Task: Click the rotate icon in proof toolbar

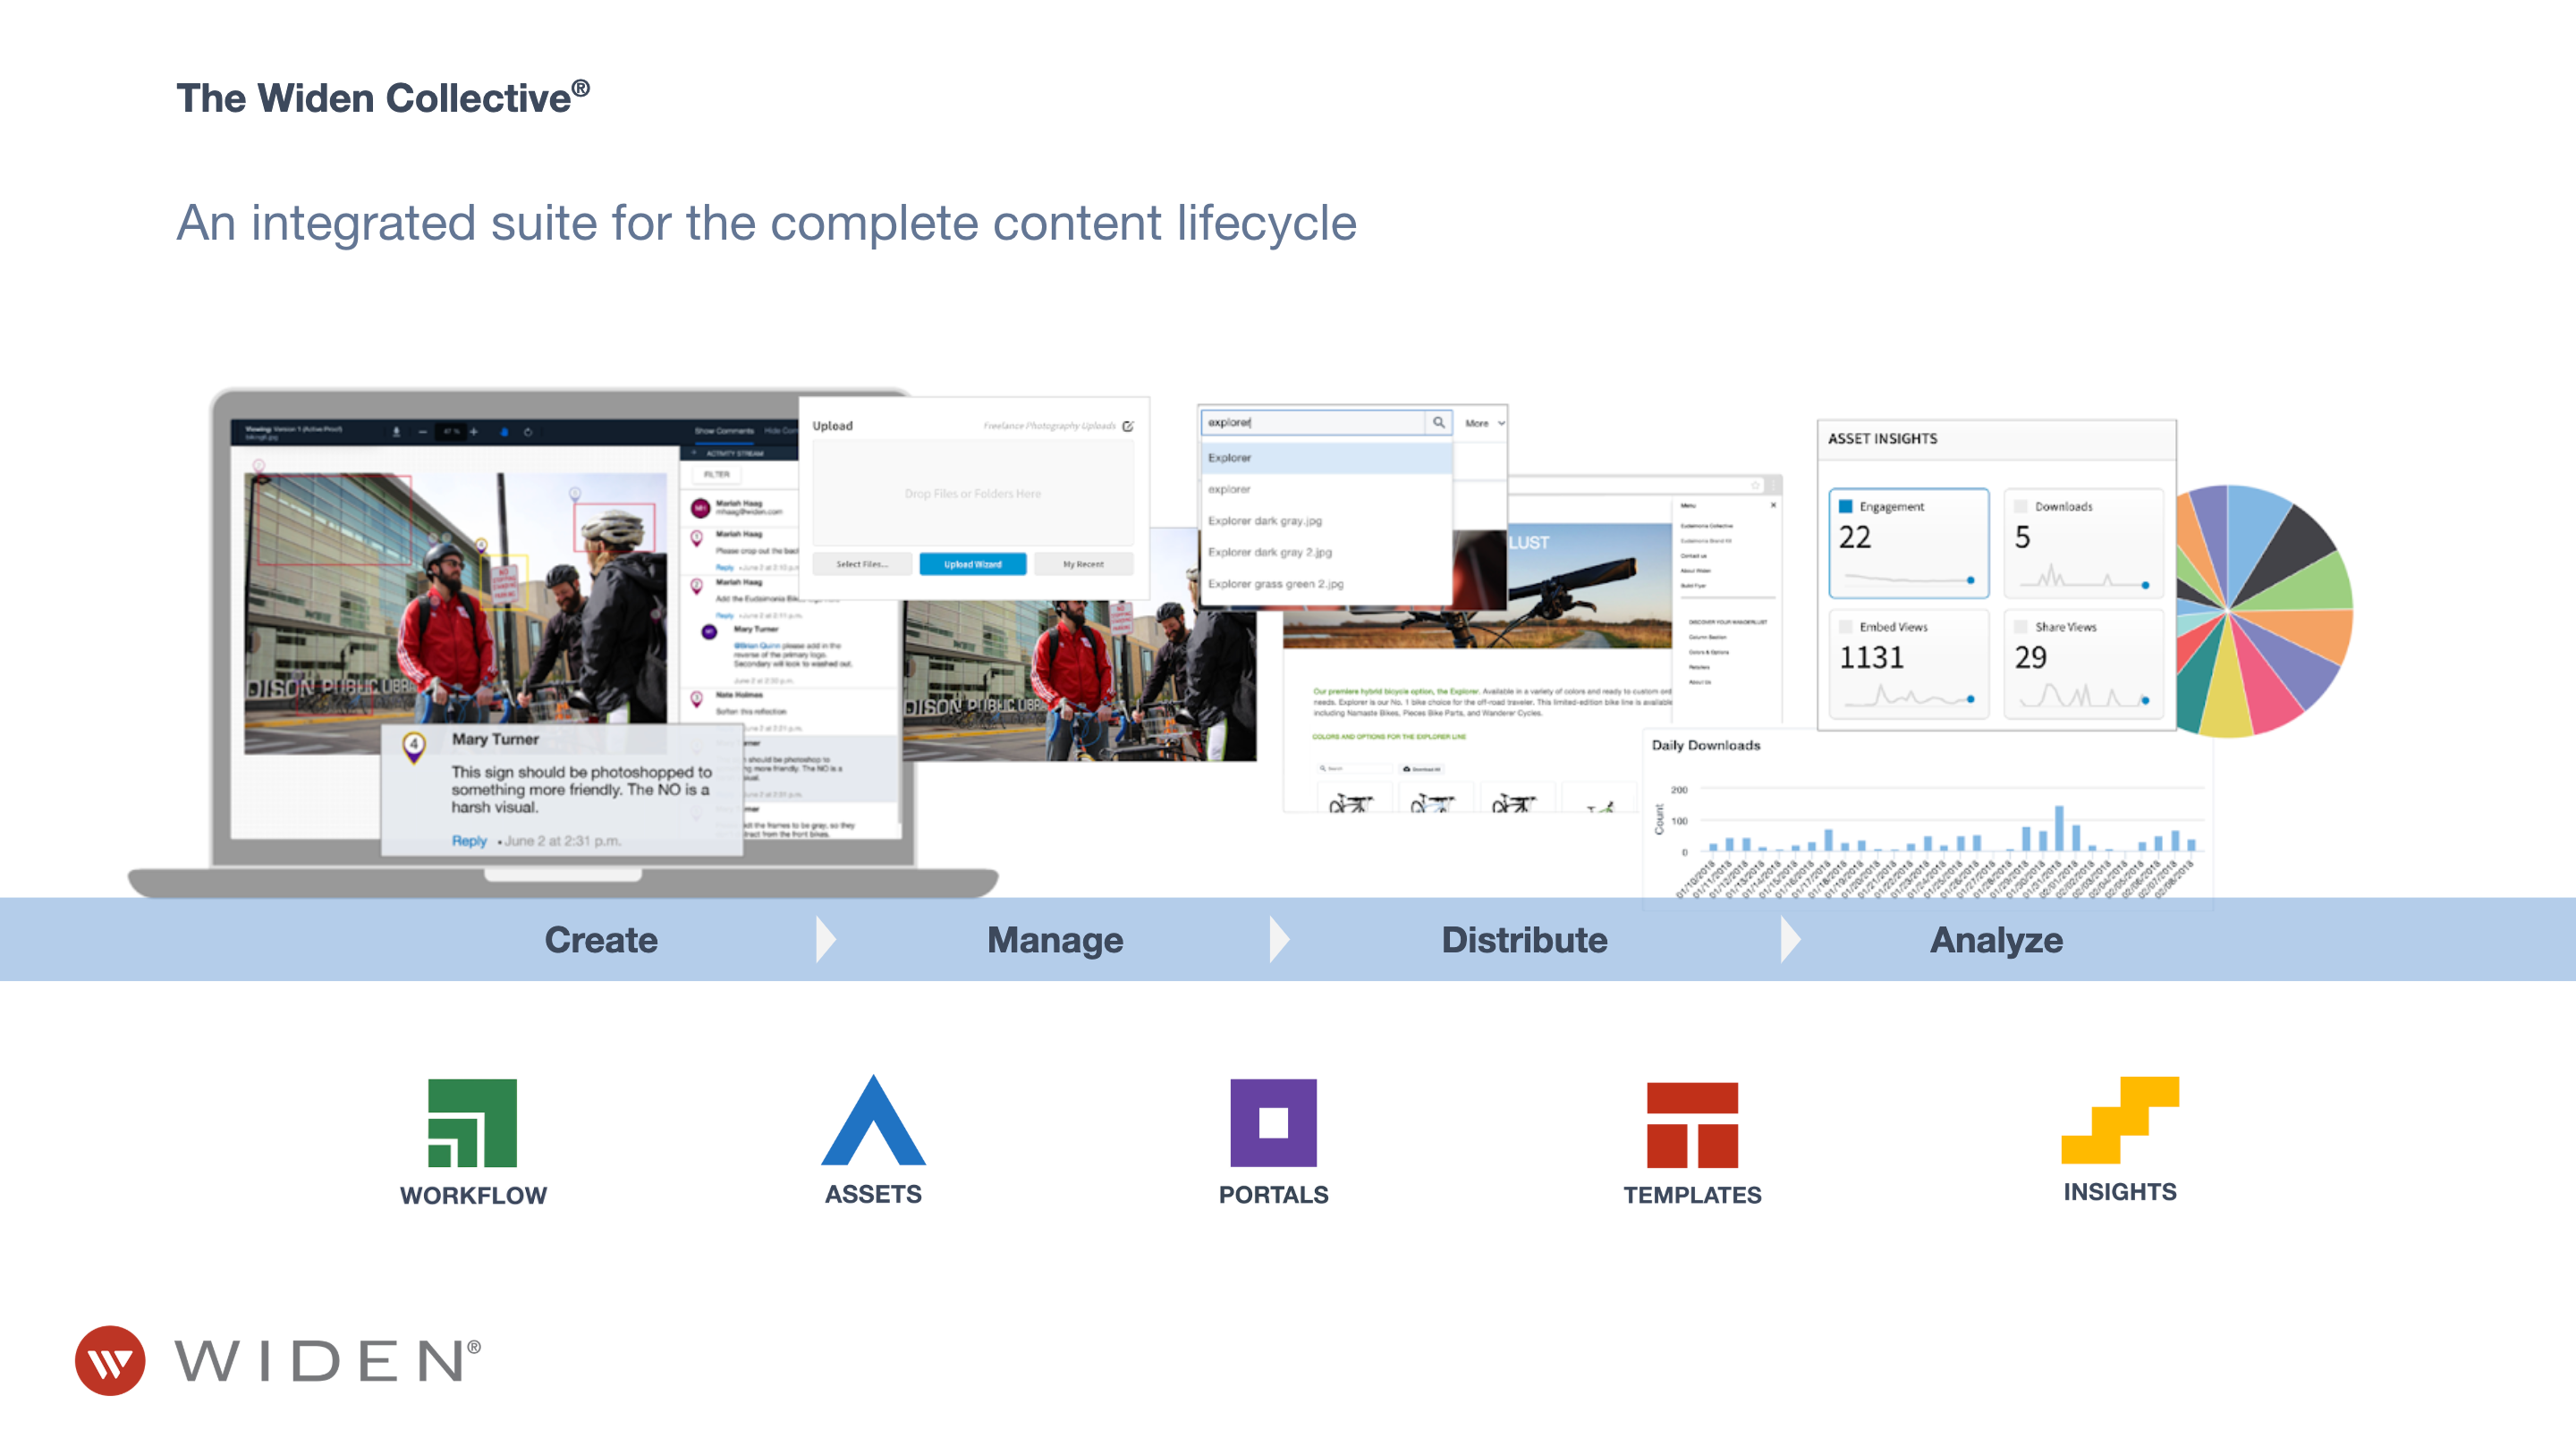Action: (528, 432)
